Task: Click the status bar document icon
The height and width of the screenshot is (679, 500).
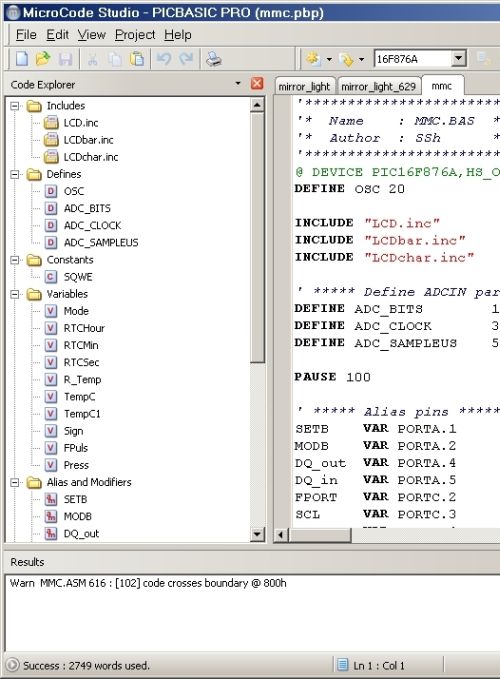Action: pos(342,665)
